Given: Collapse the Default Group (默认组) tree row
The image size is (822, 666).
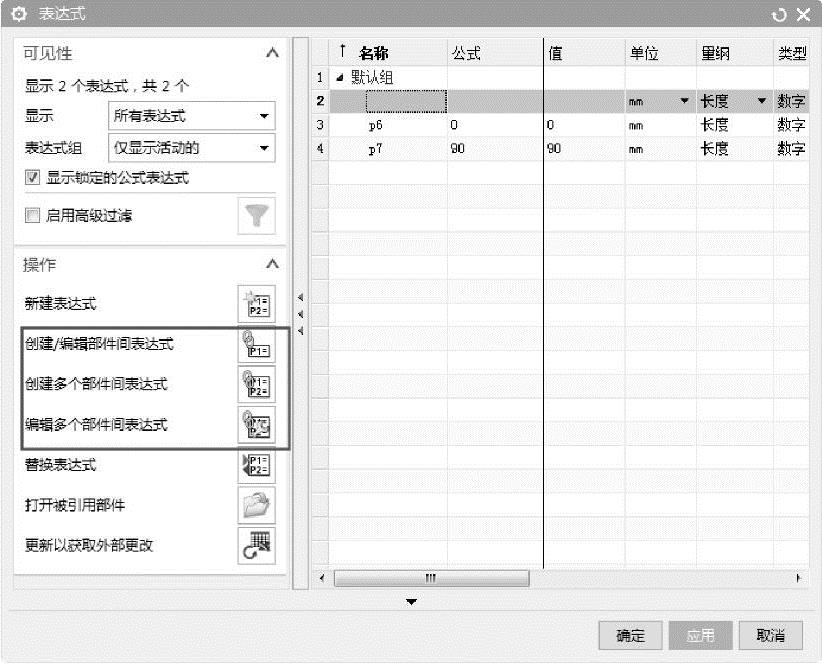Looking at the screenshot, I should point(340,78).
